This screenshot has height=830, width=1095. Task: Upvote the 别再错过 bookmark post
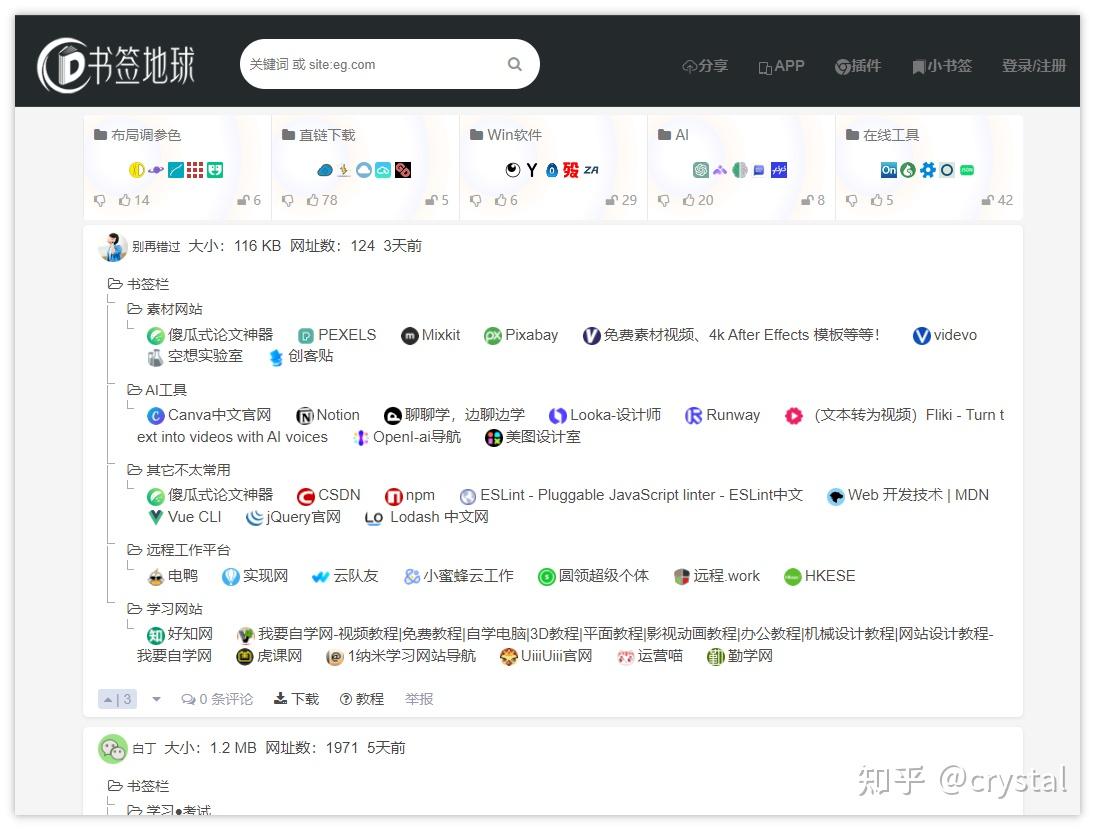point(117,699)
